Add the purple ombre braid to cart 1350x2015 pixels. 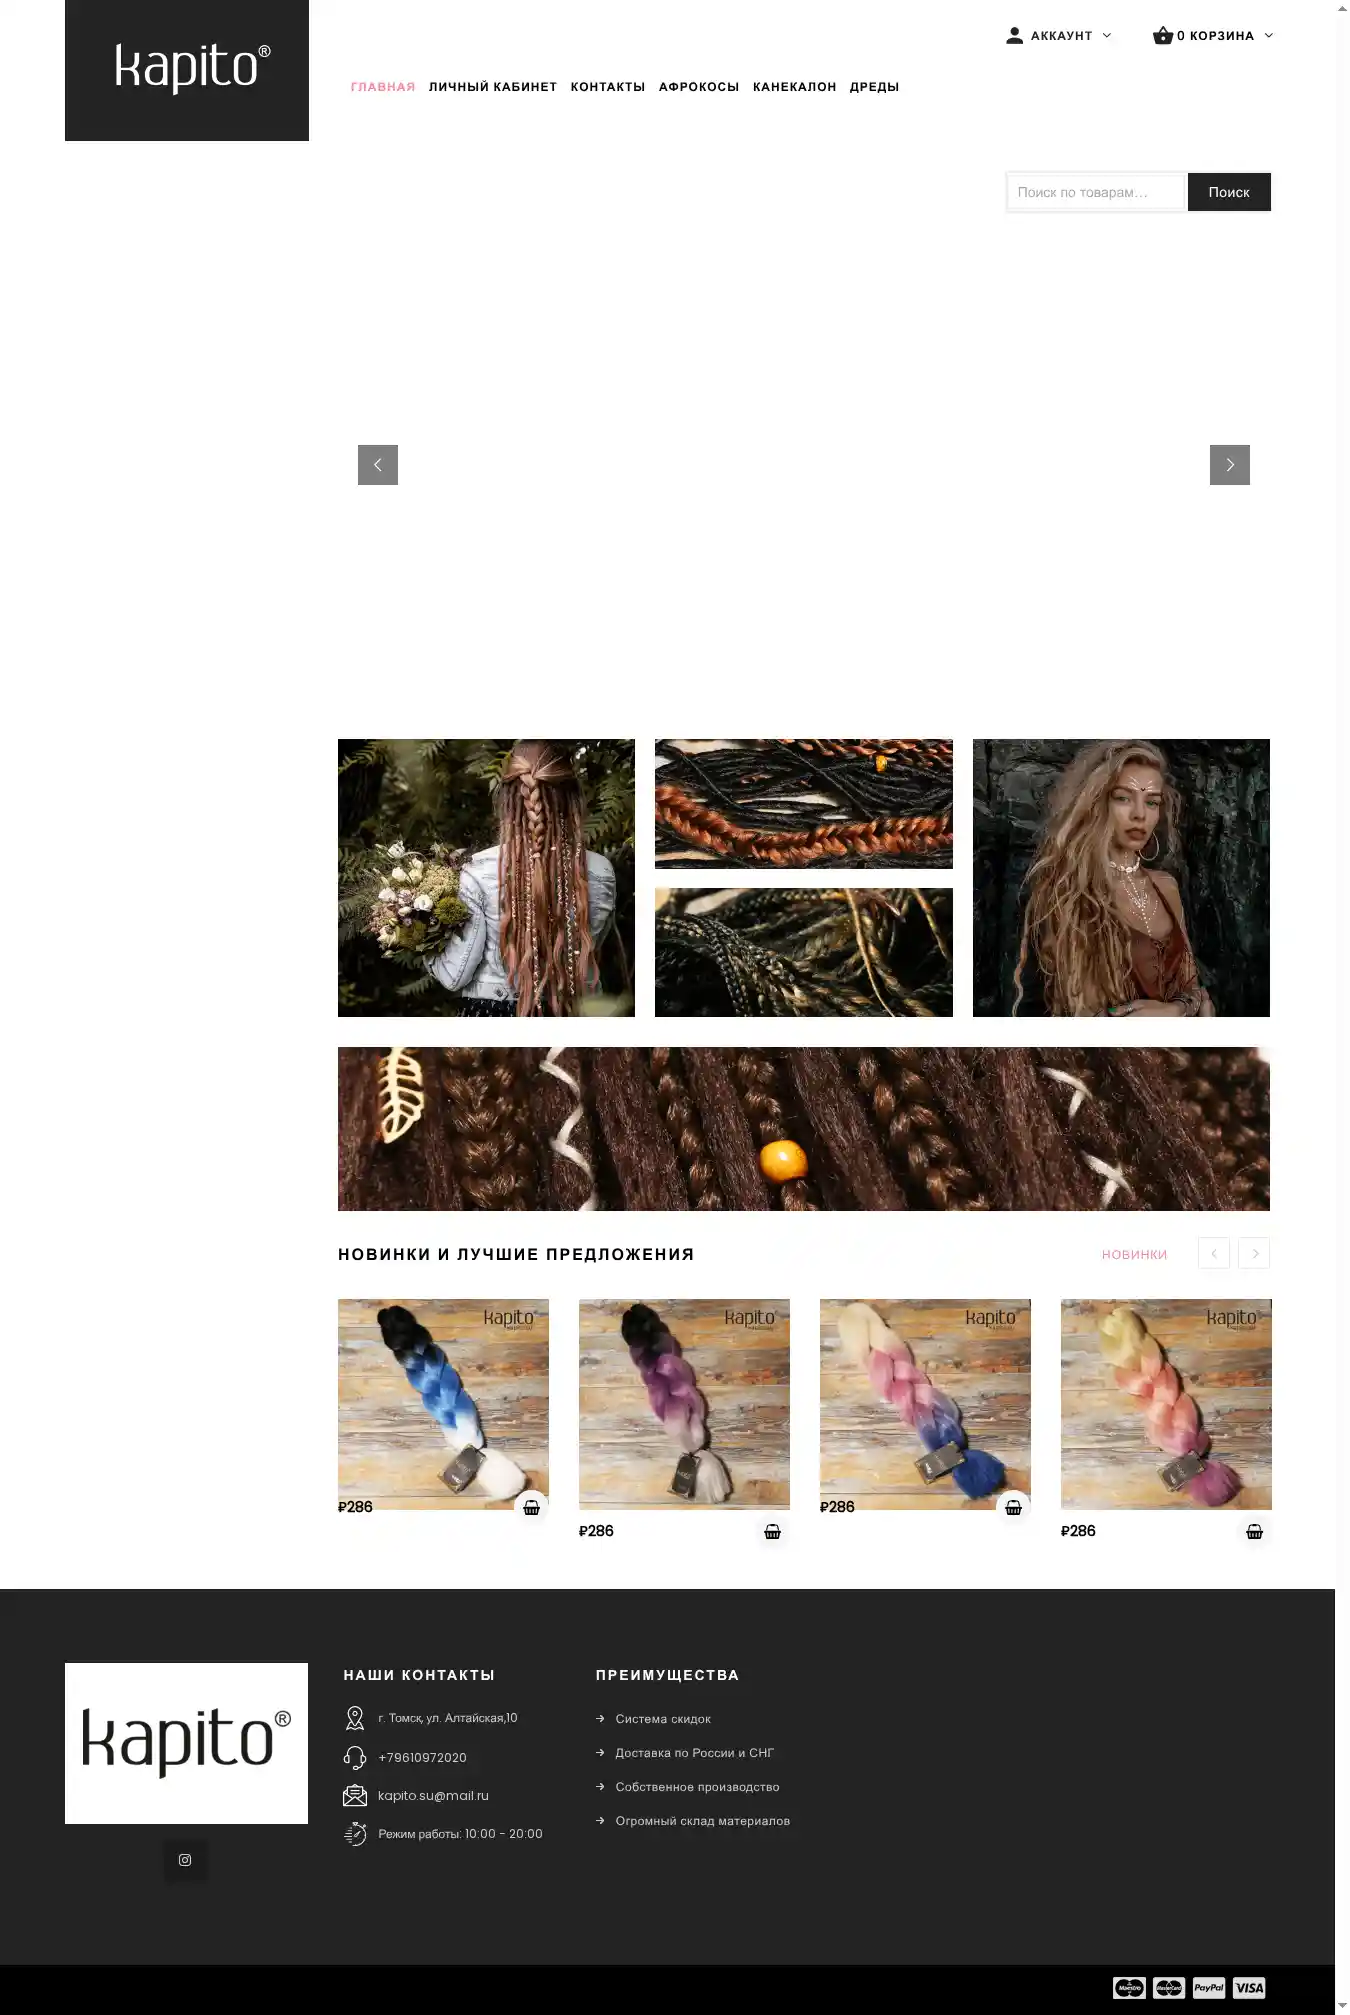(773, 1531)
